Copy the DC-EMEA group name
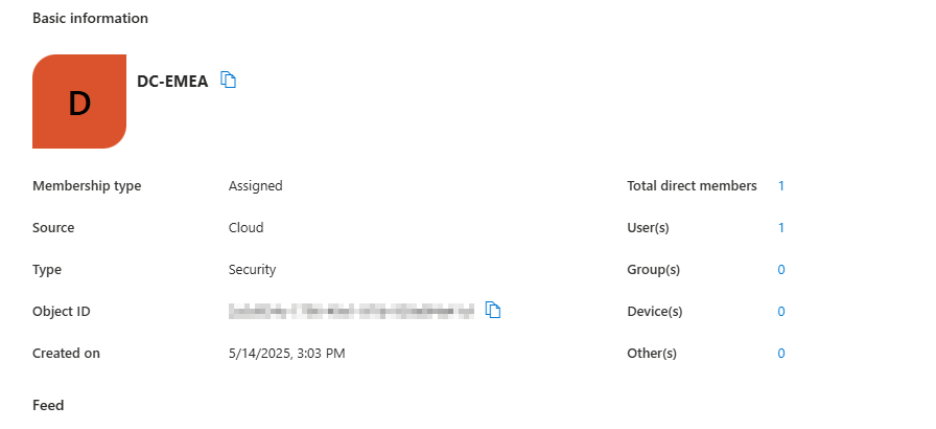This screenshot has height=429, width=936. 228,80
